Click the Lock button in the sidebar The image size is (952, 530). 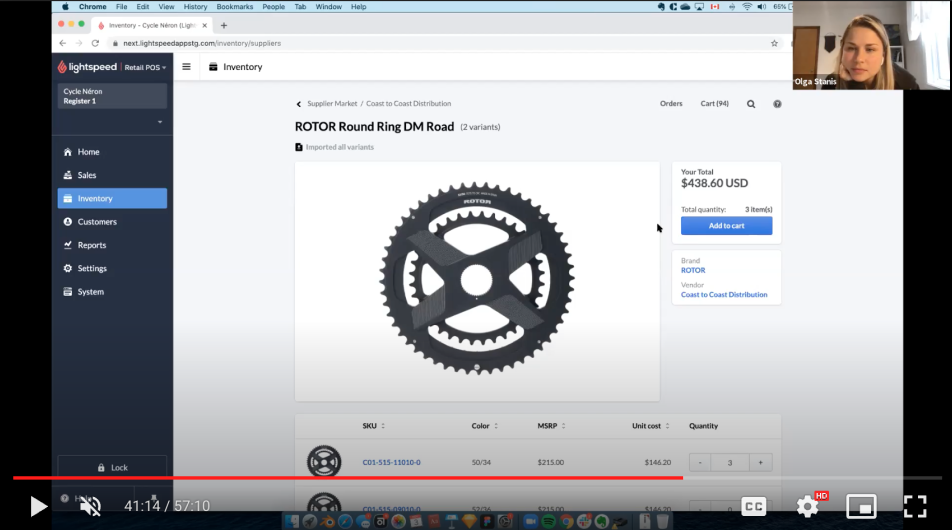pos(112,467)
